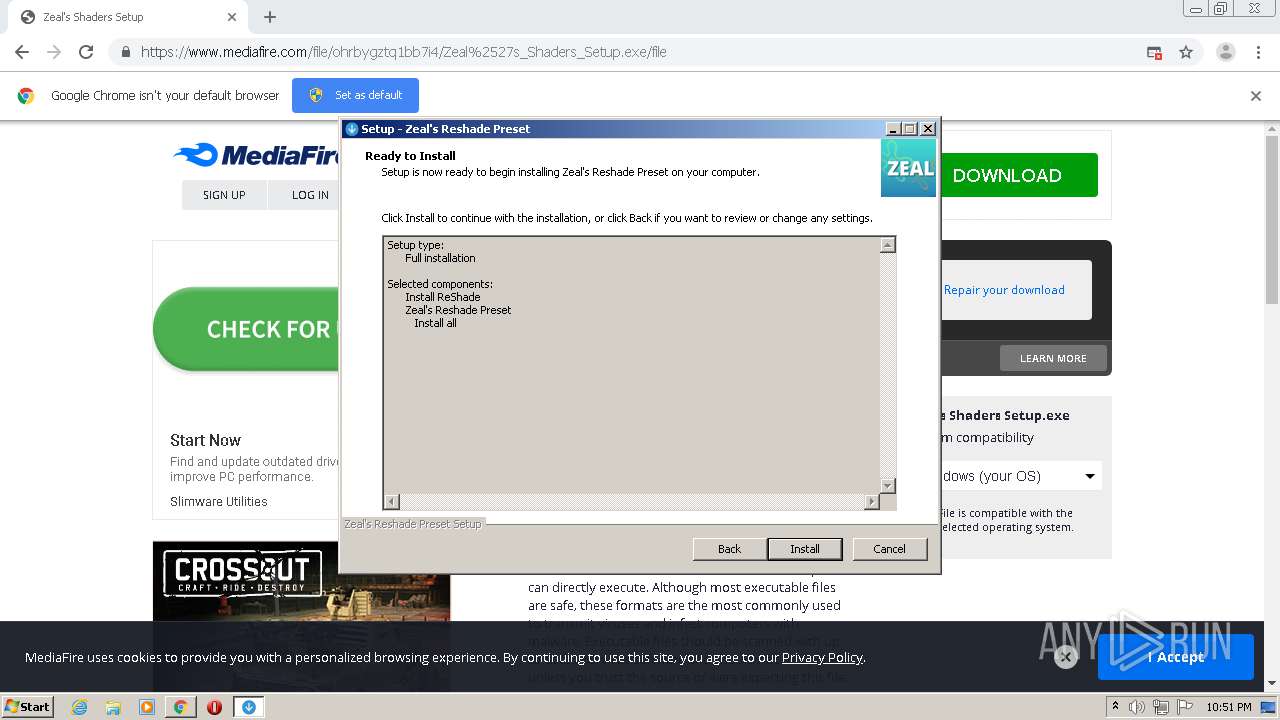Close the setup wizard window
Viewport: 1280px width, 720px height.
tap(928, 129)
